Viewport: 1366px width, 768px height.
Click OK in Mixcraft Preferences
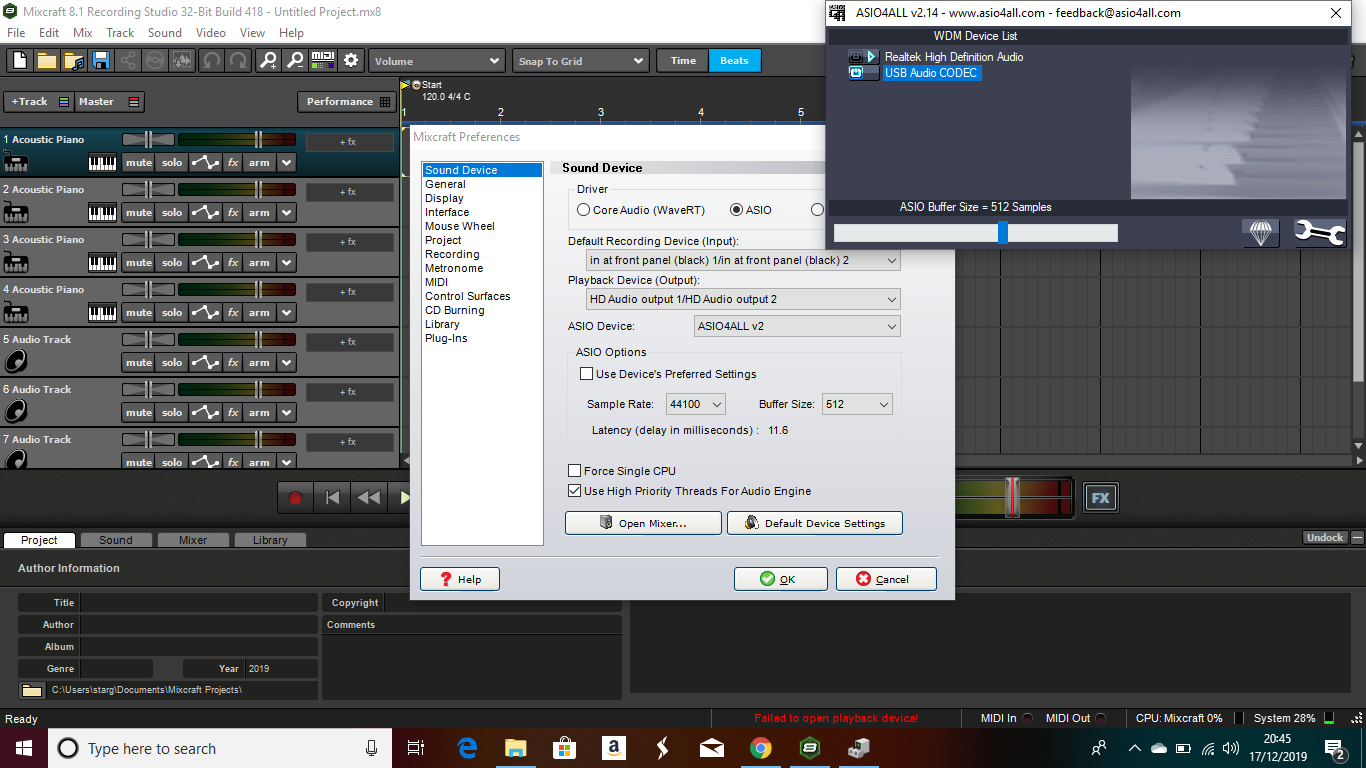coord(780,579)
